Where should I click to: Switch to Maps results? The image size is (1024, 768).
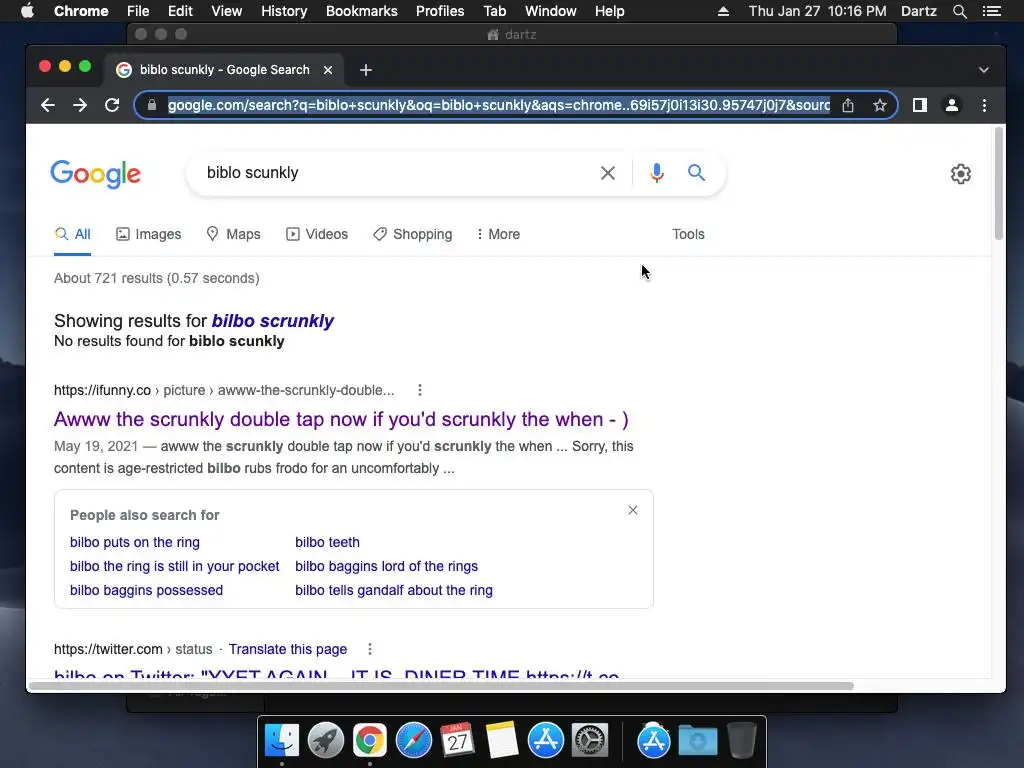(x=233, y=234)
